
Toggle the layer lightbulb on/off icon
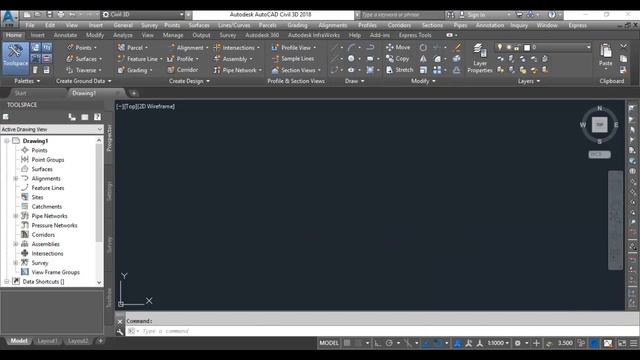point(500,47)
